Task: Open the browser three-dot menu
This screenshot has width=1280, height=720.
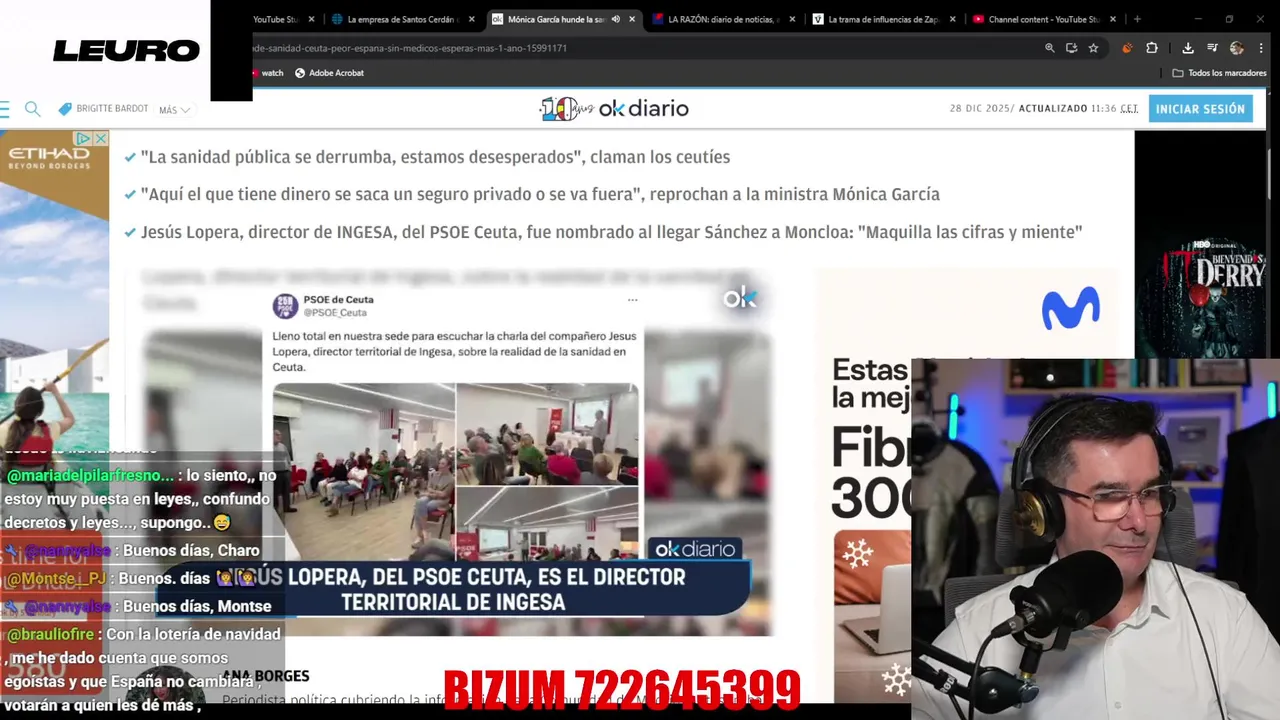Action: click(x=1261, y=48)
